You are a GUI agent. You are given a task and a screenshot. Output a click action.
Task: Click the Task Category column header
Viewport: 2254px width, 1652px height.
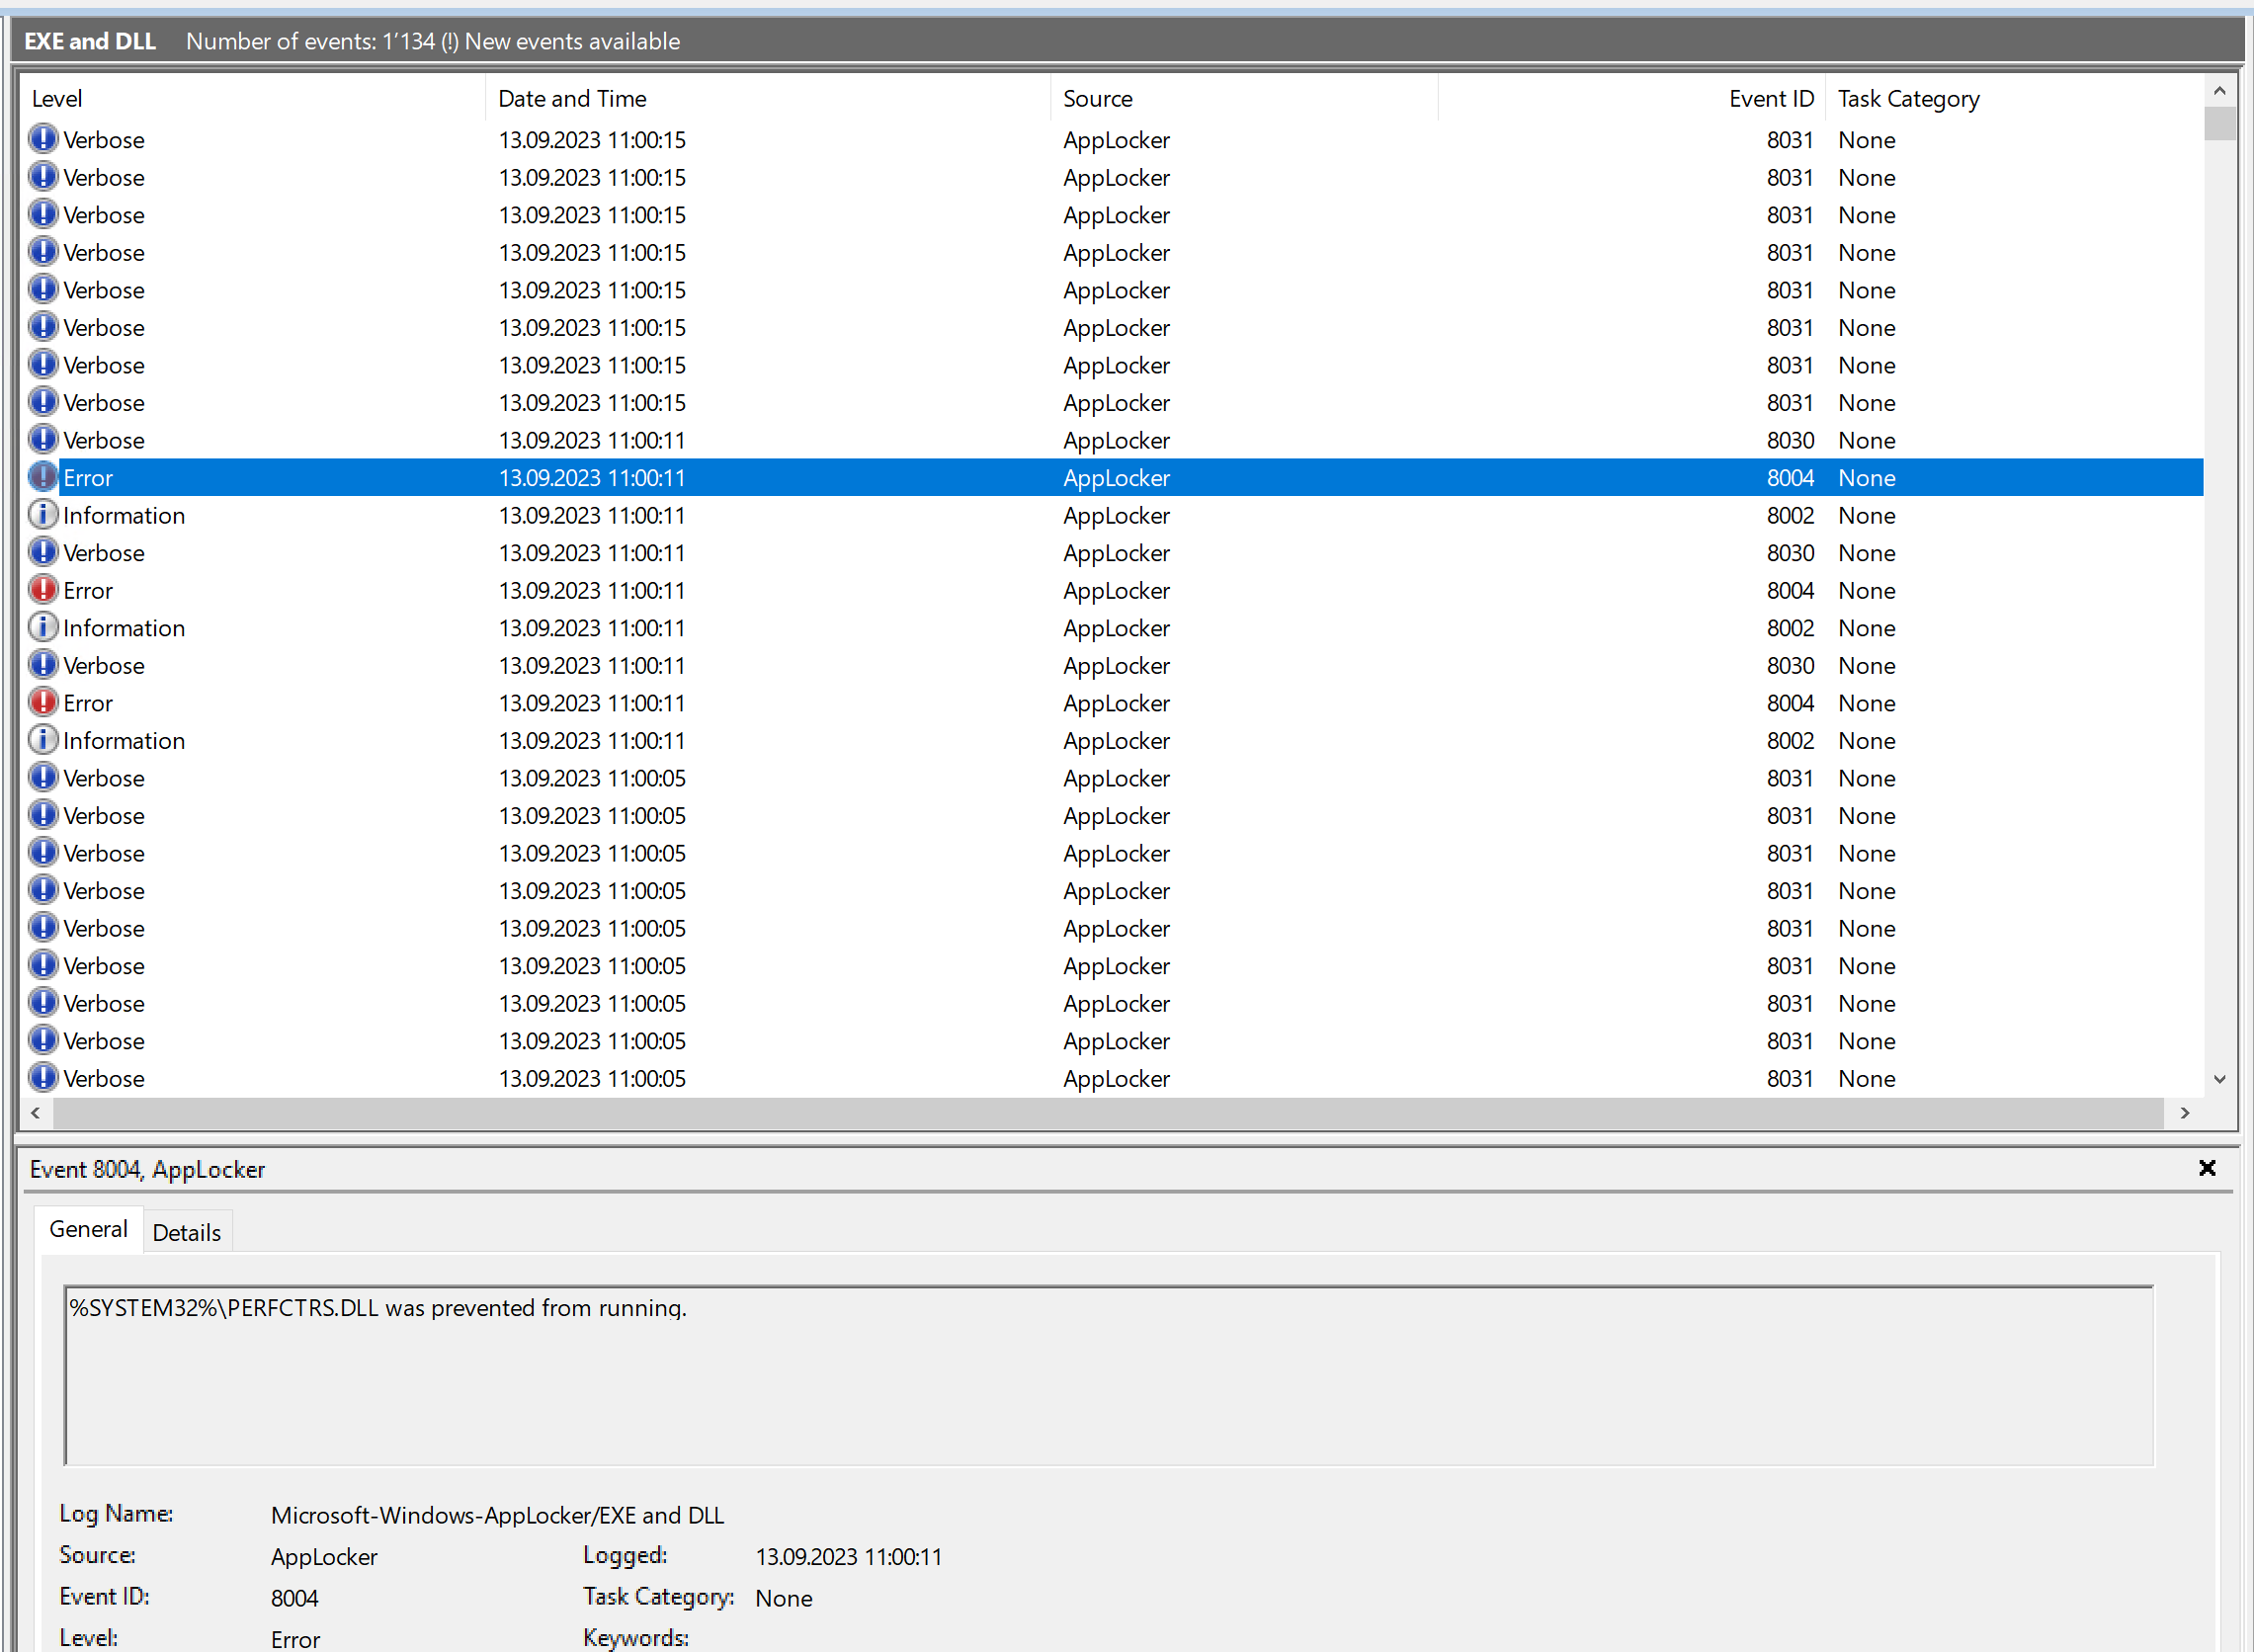(1908, 98)
